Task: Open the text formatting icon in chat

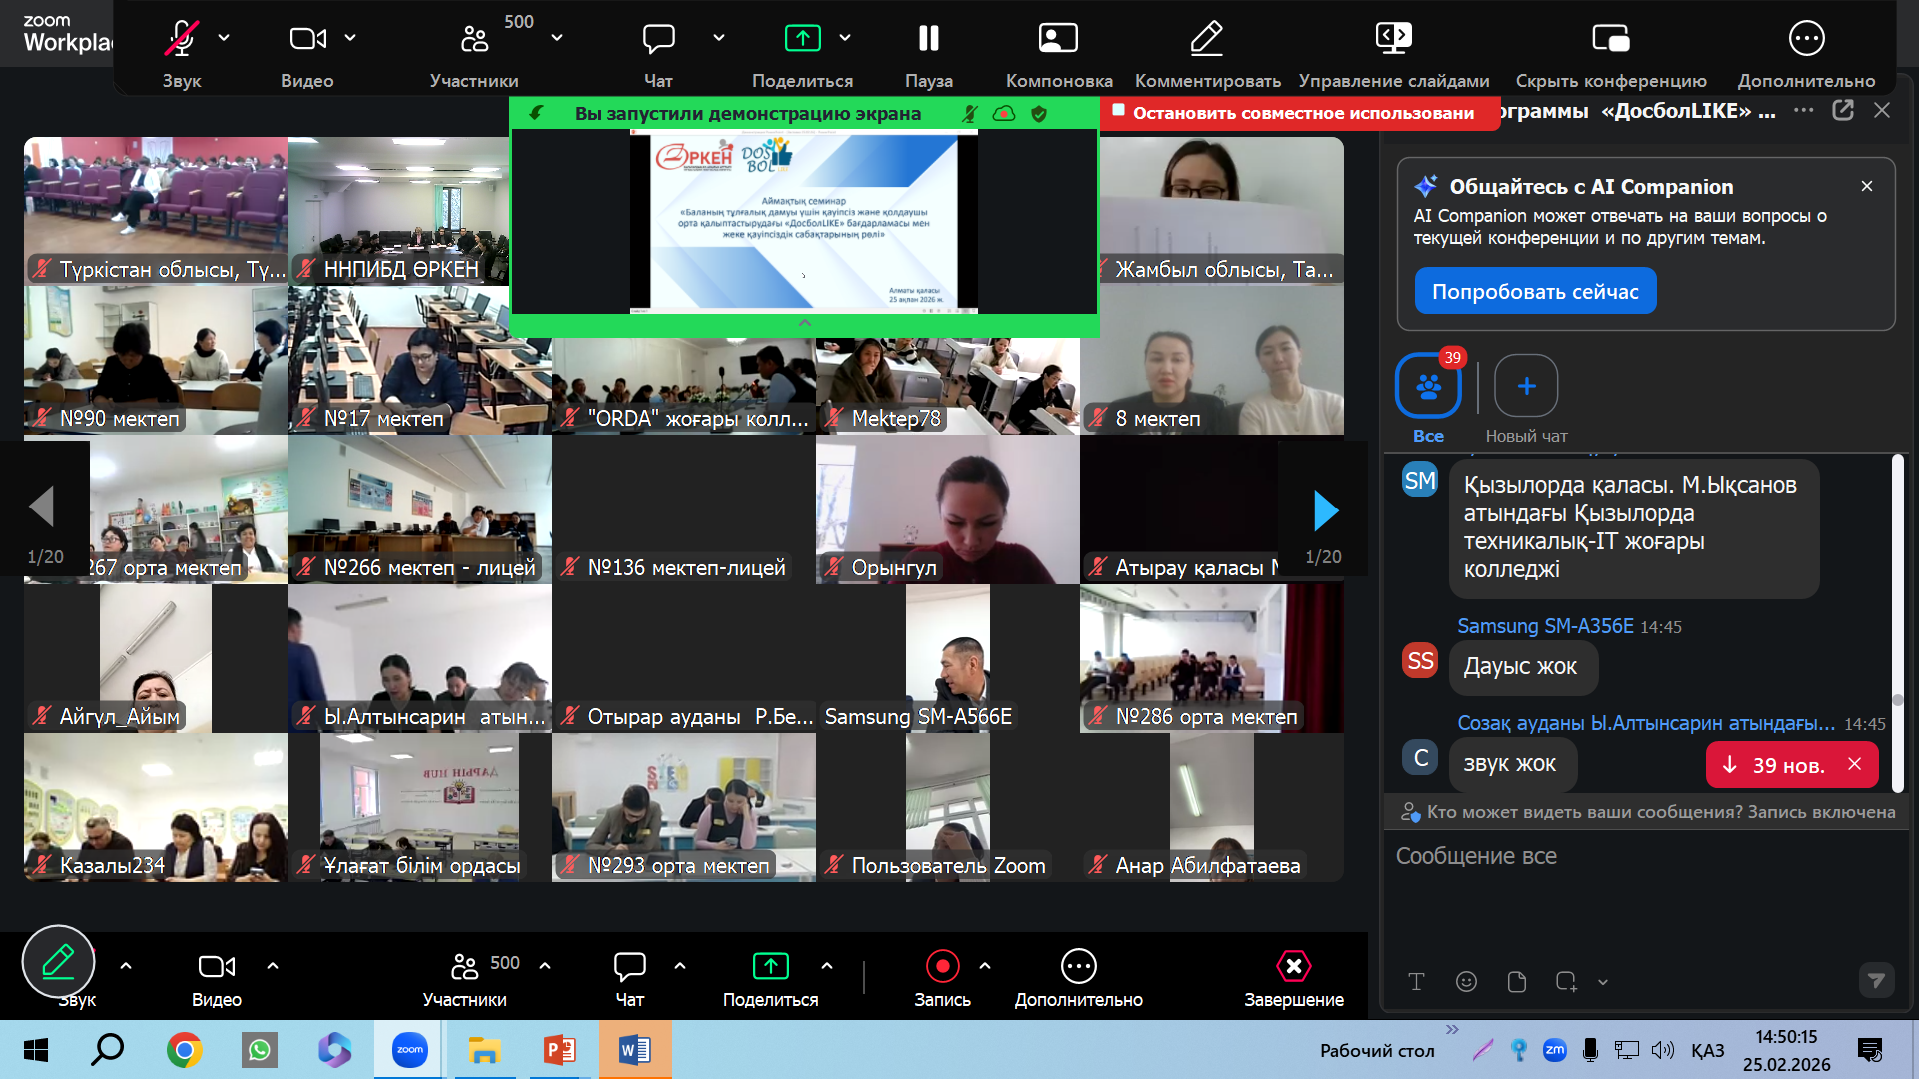Action: [x=1416, y=981]
